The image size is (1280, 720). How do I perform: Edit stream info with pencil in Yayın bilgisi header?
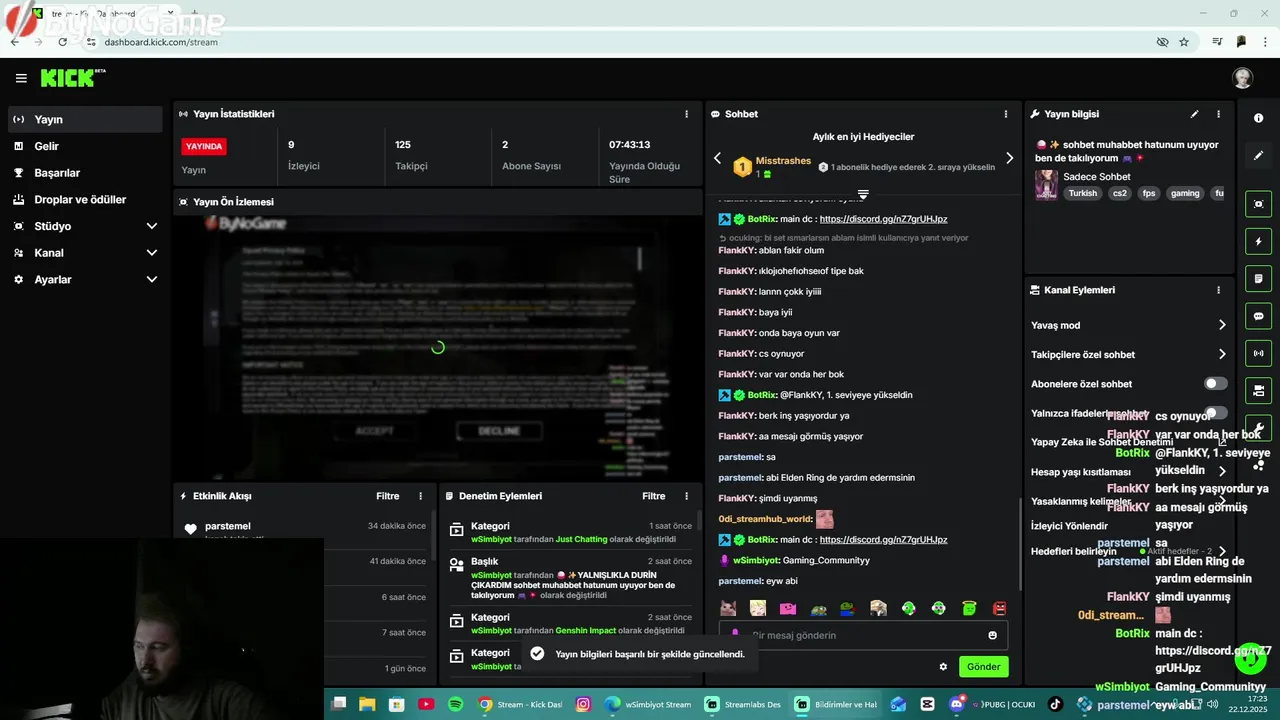click(1194, 114)
